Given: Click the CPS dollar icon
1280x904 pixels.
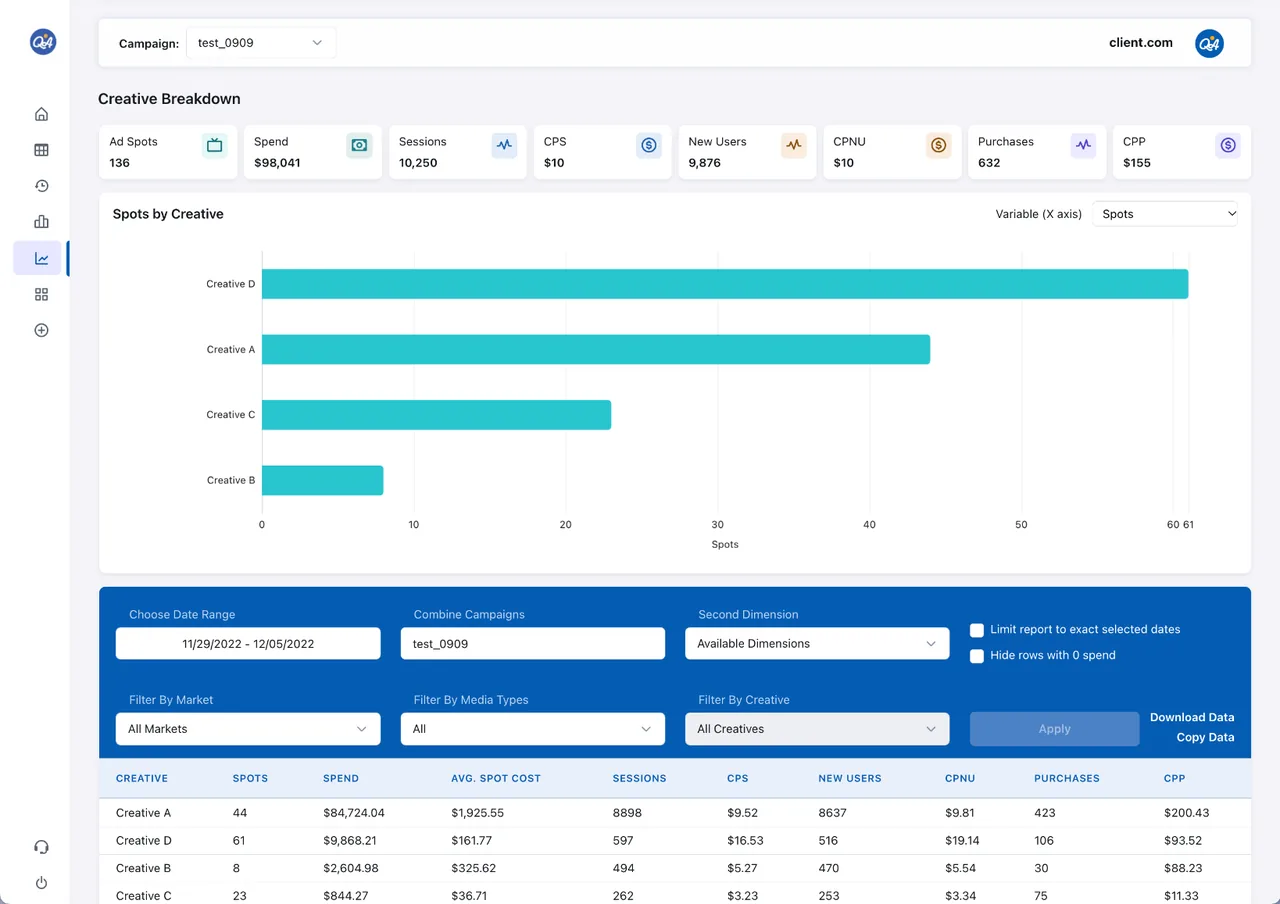Looking at the screenshot, I should [x=649, y=145].
